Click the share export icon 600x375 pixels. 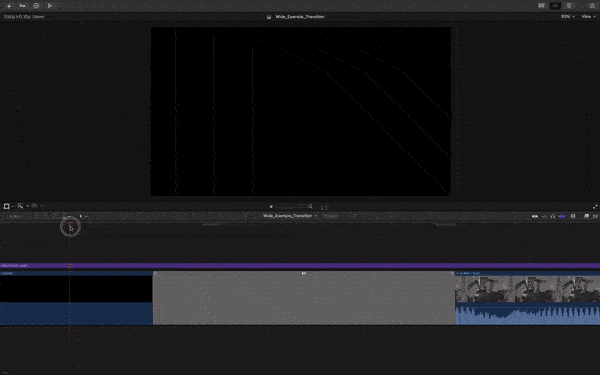coord(592,6)
